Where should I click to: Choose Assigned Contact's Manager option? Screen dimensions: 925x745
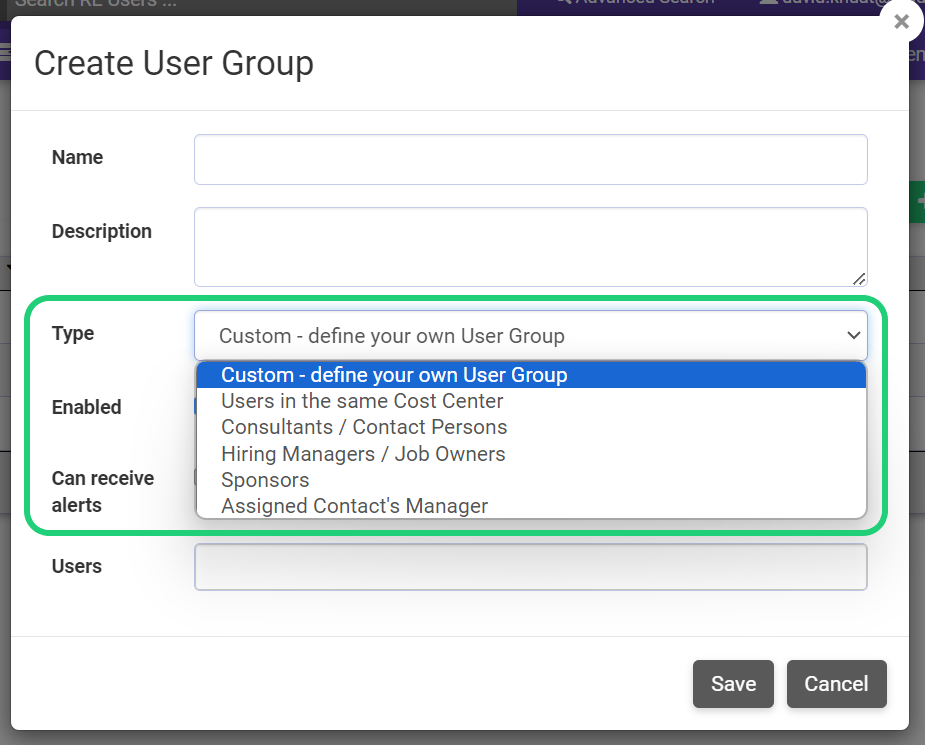531,506
